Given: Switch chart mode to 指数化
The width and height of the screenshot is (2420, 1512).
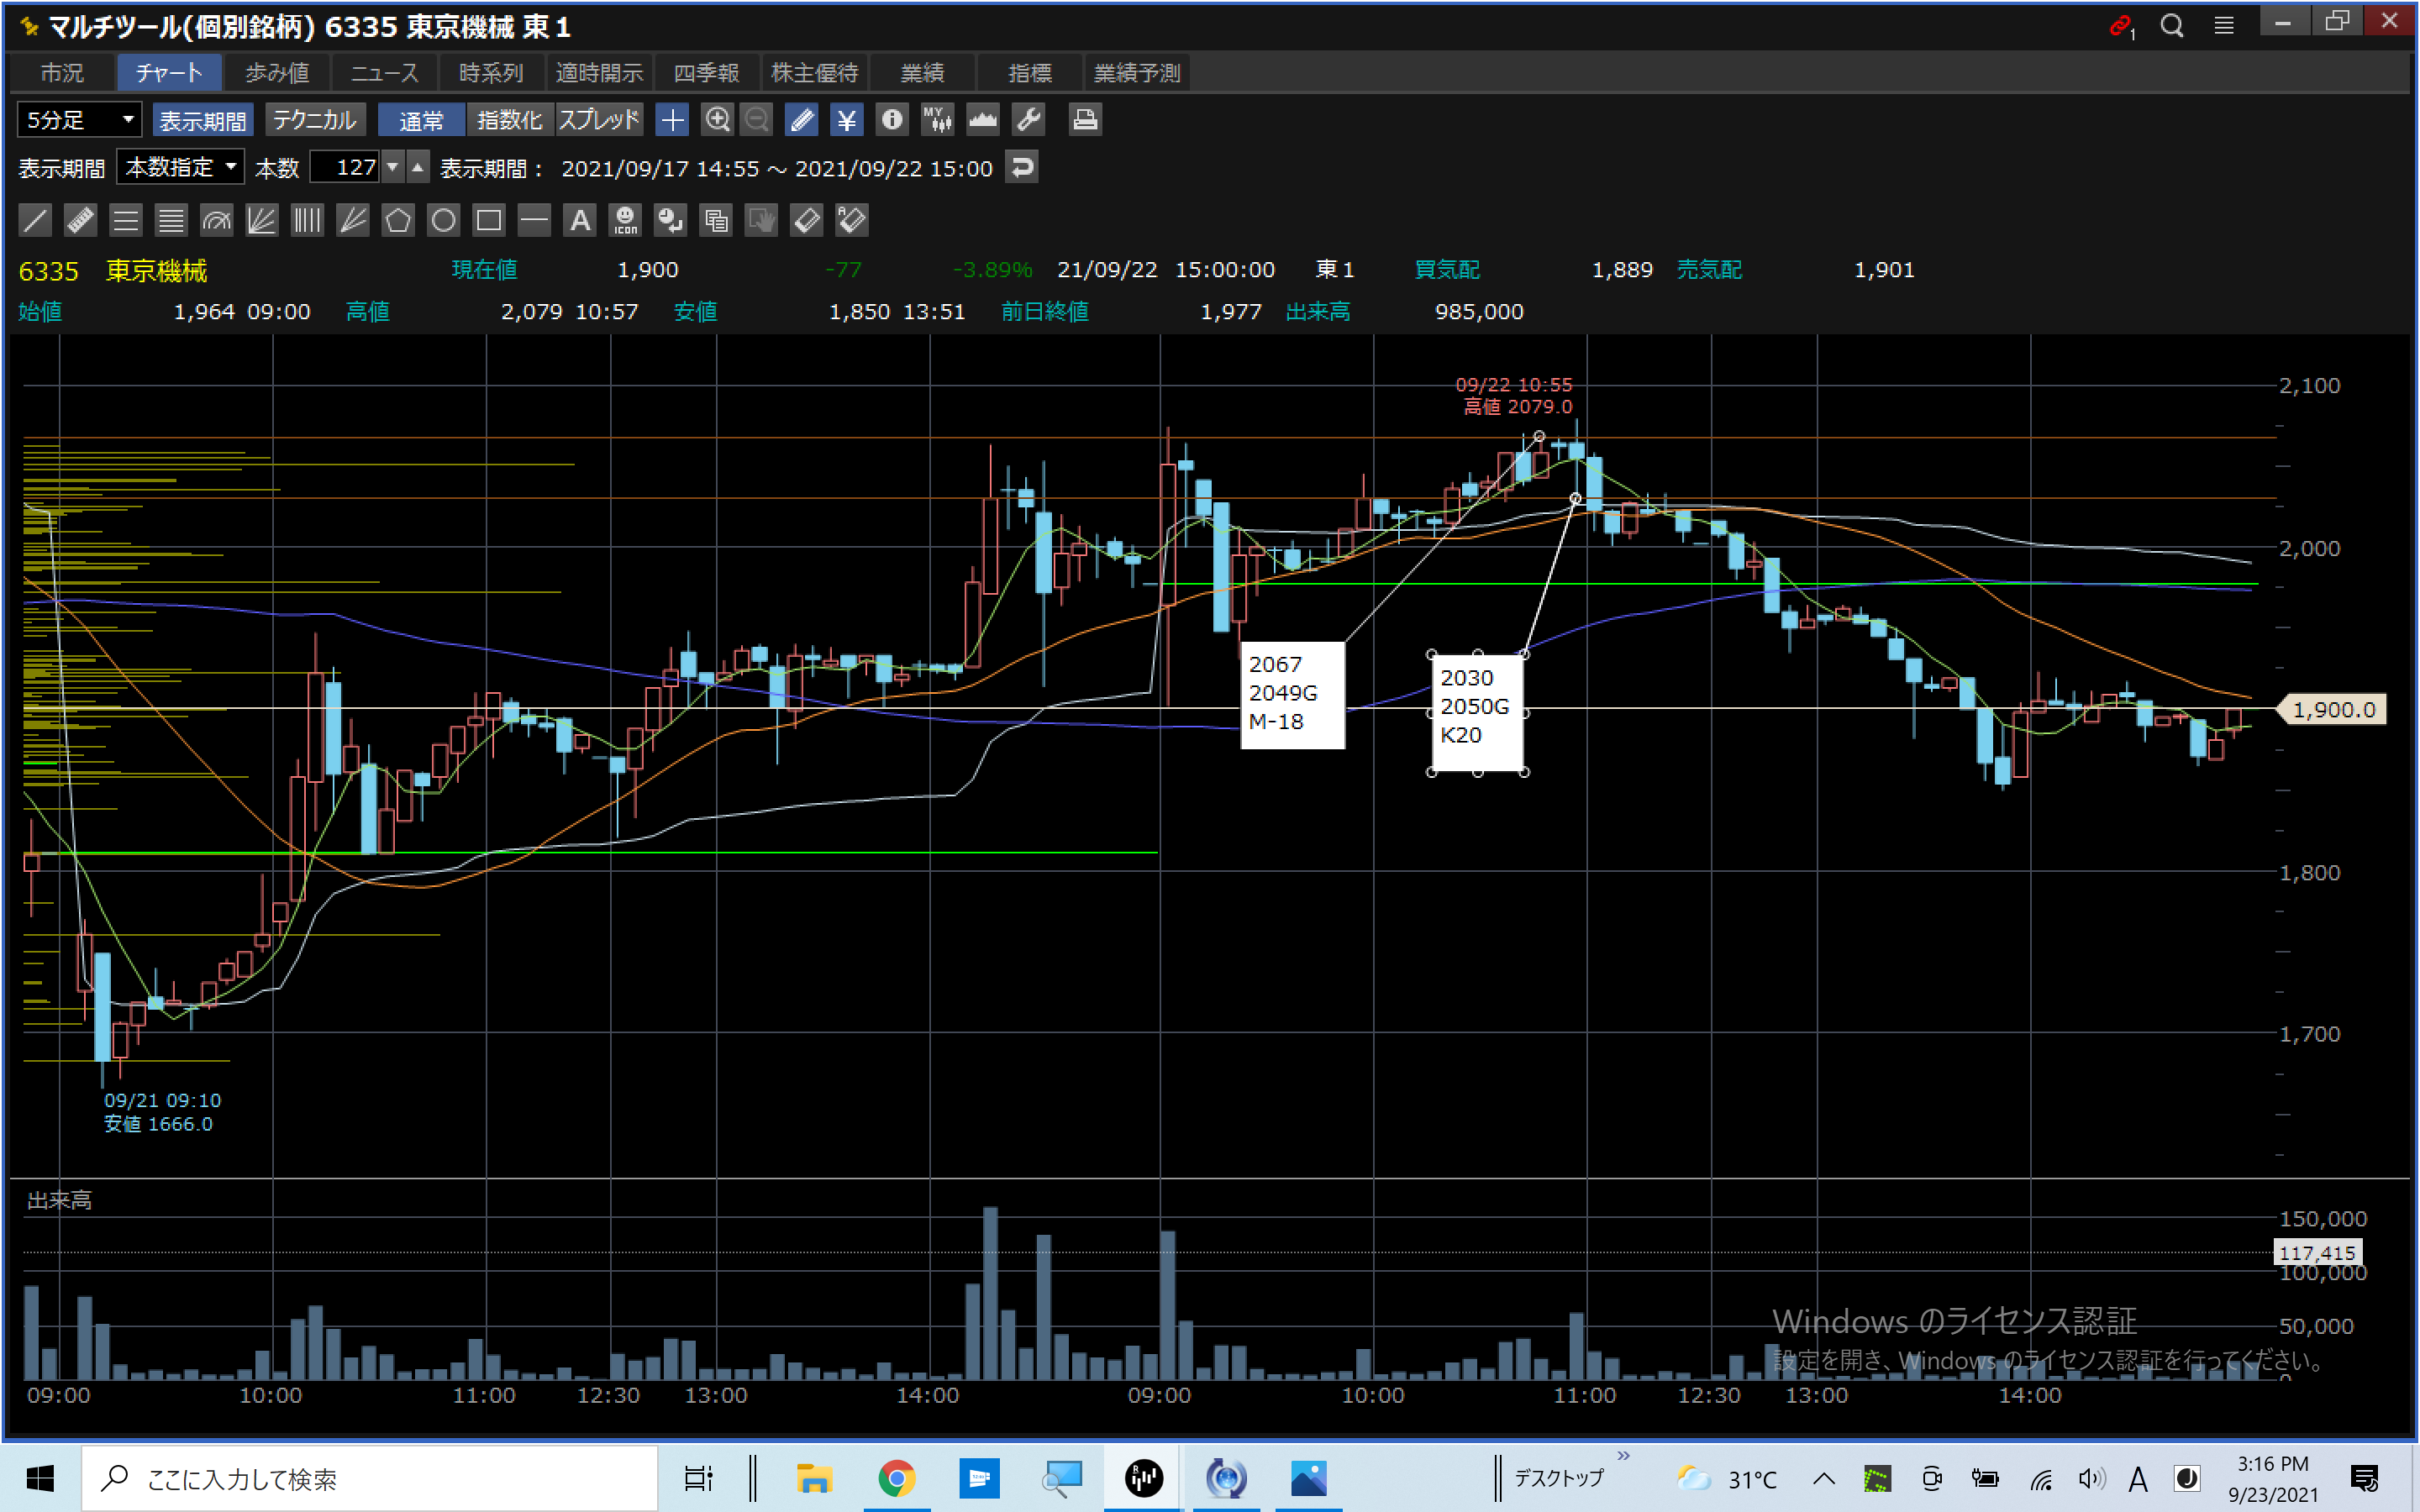Looking at the screenshot, I should (x=509, y=120).
